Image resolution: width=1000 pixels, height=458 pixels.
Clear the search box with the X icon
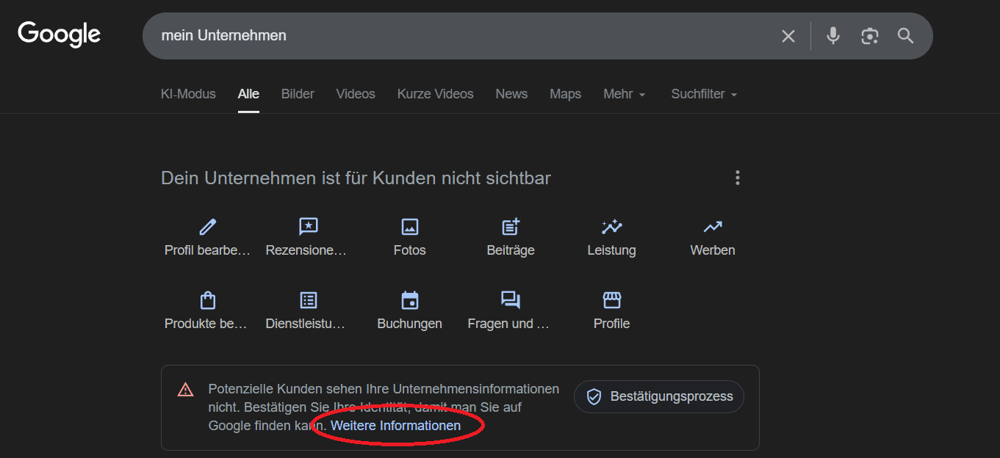[788, 36]
